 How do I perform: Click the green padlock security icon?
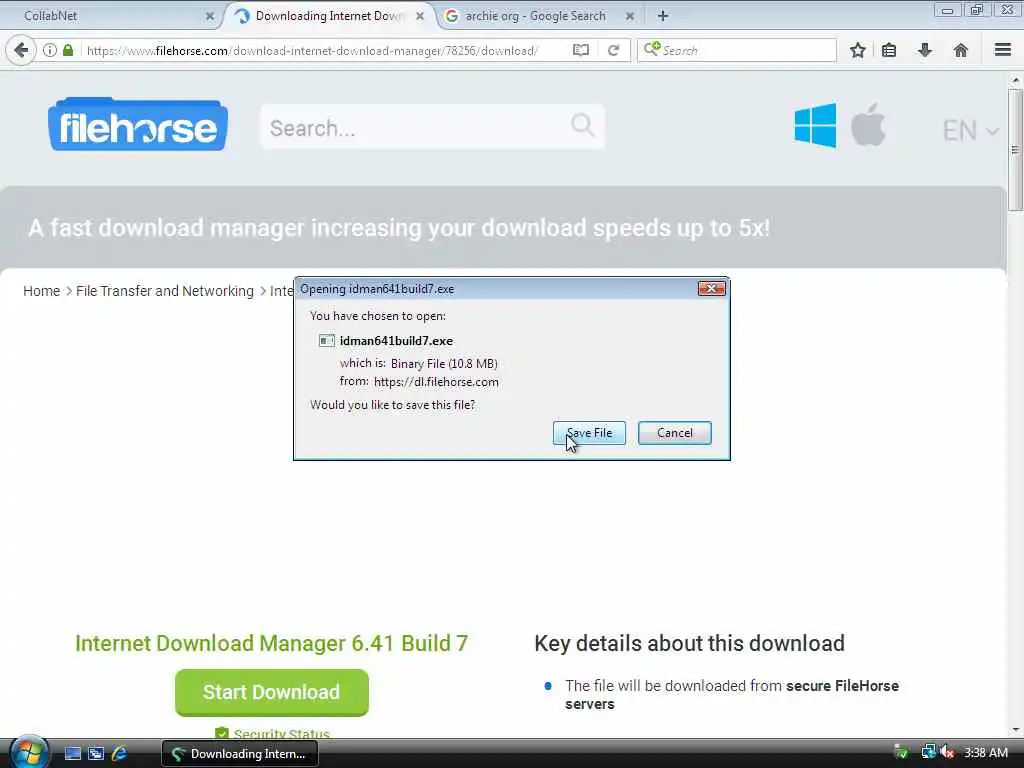(x=68, y=50)
